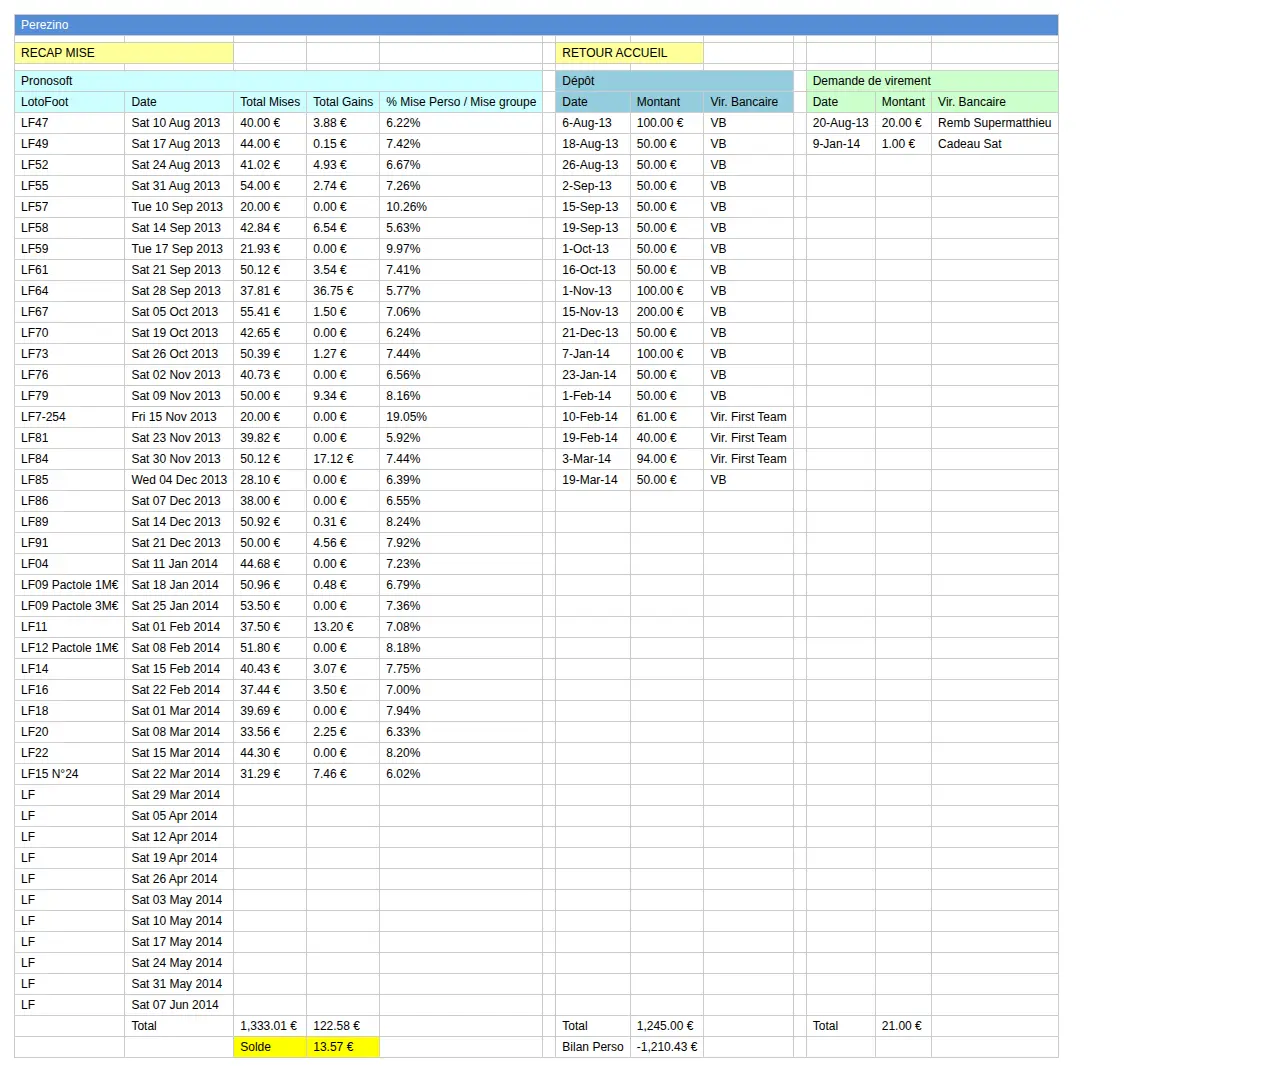This screenshot has width=1280, height=1072.
Task: Select the 9-Jan-14 transfer request date
Action: pyautogui.click(x=841, y=144)
